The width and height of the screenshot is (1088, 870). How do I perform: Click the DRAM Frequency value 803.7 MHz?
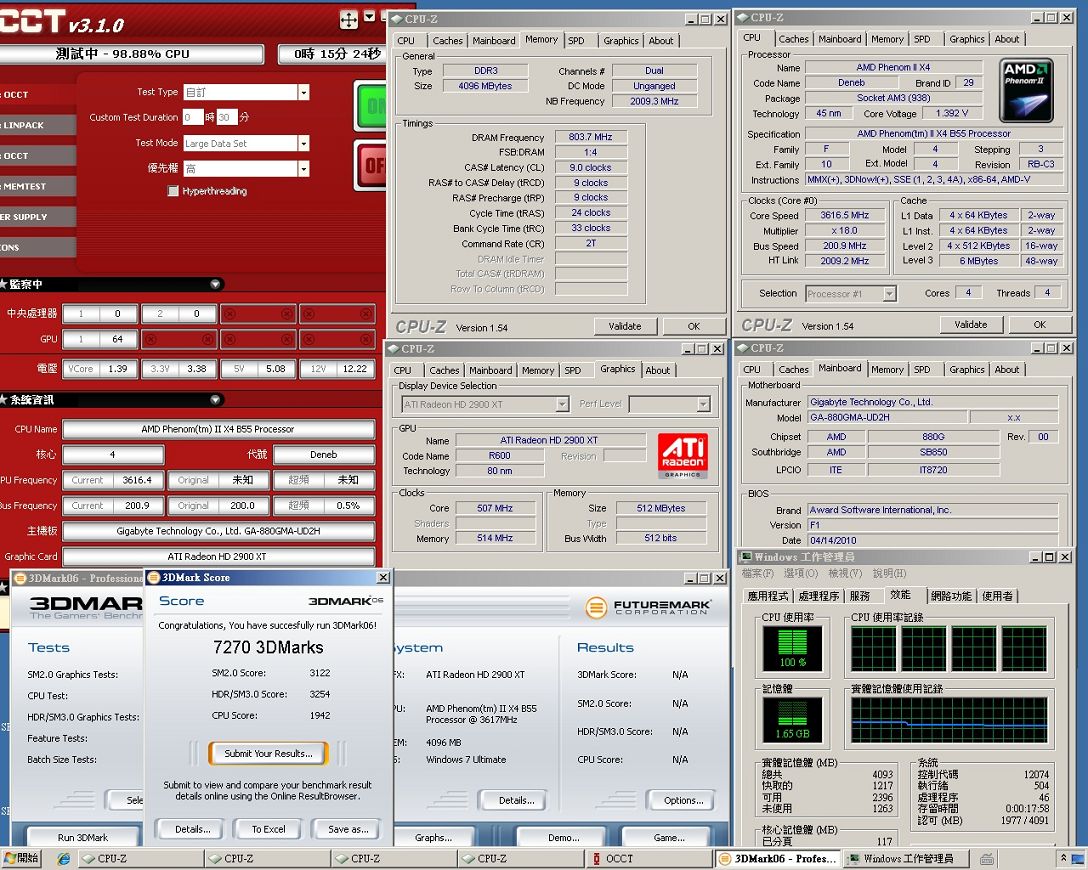click(590, 137)
